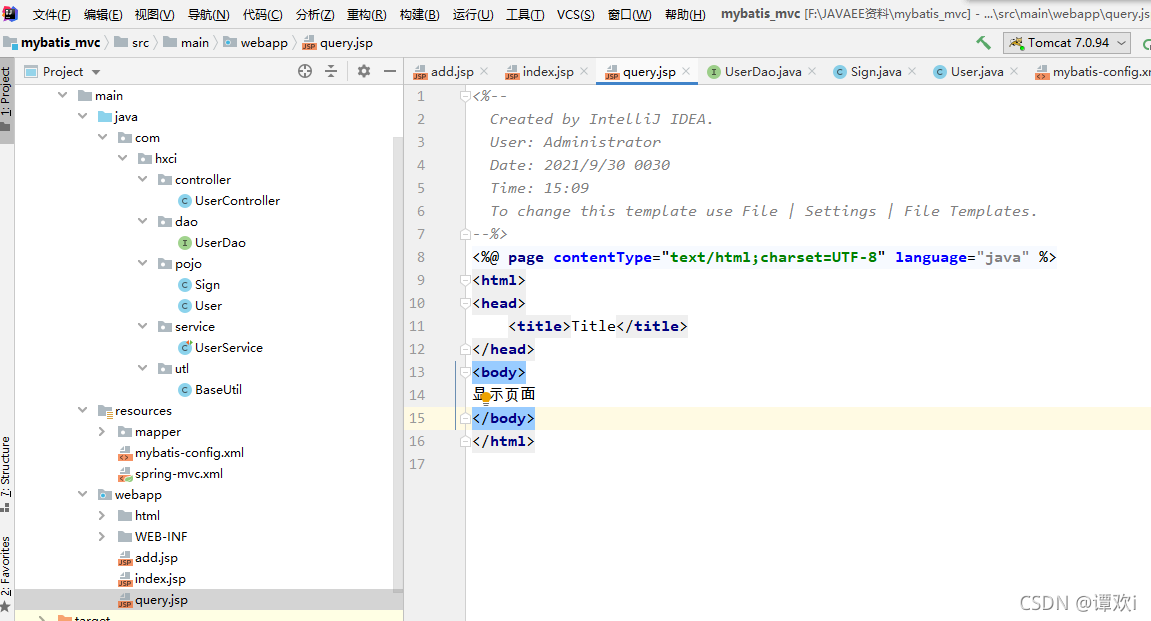The height and width of the screenshot is (621, 1151).
Task: Click the UserService interface icon
Action: click(x=185, y=347)
